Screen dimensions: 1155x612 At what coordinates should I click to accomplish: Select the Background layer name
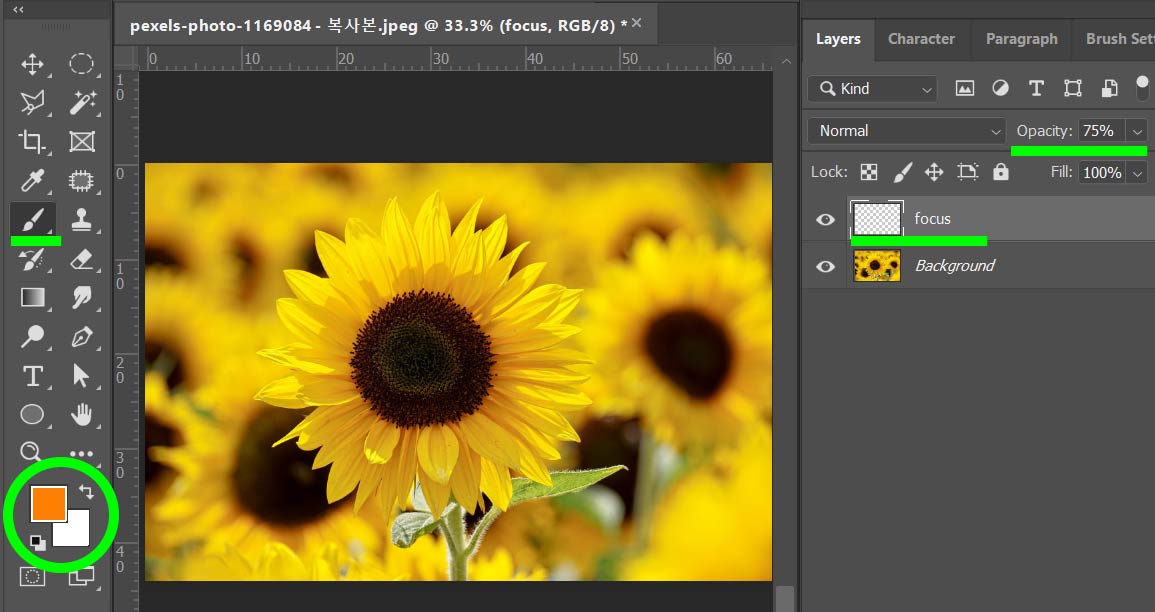tap(955, 266)
